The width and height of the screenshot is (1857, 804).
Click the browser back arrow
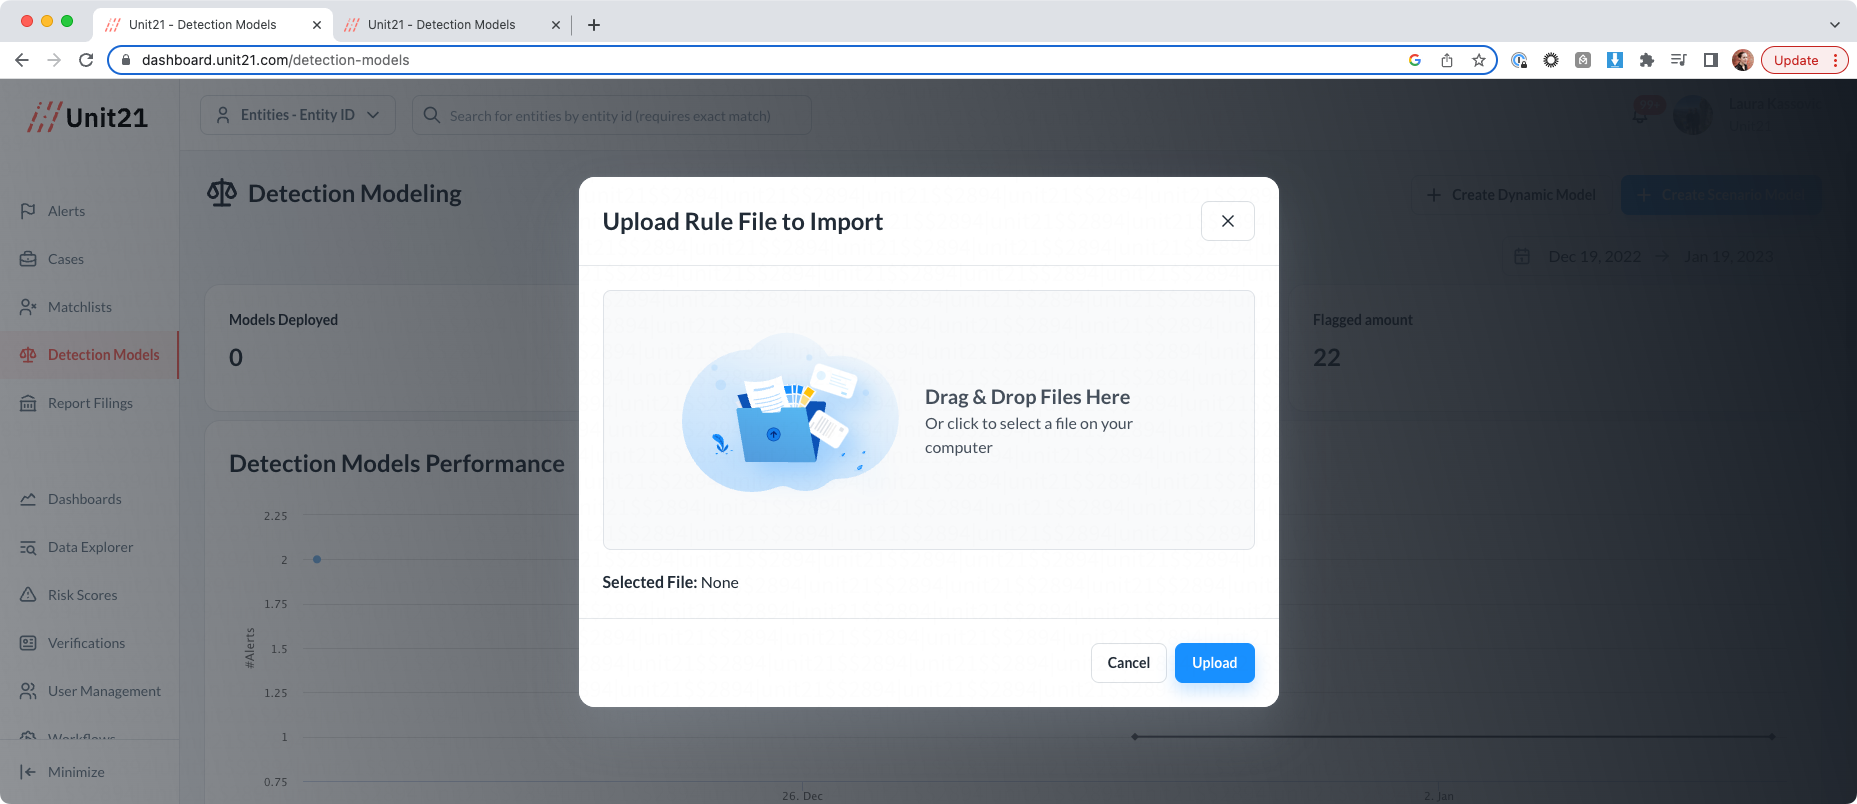click(x=22, y=60)
